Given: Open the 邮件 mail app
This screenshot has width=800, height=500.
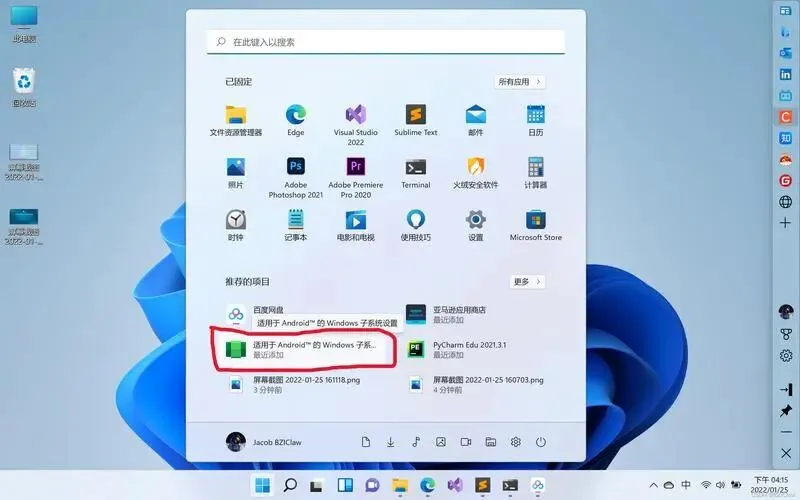Looking at the screenshot, I should (x=476, y=121).
